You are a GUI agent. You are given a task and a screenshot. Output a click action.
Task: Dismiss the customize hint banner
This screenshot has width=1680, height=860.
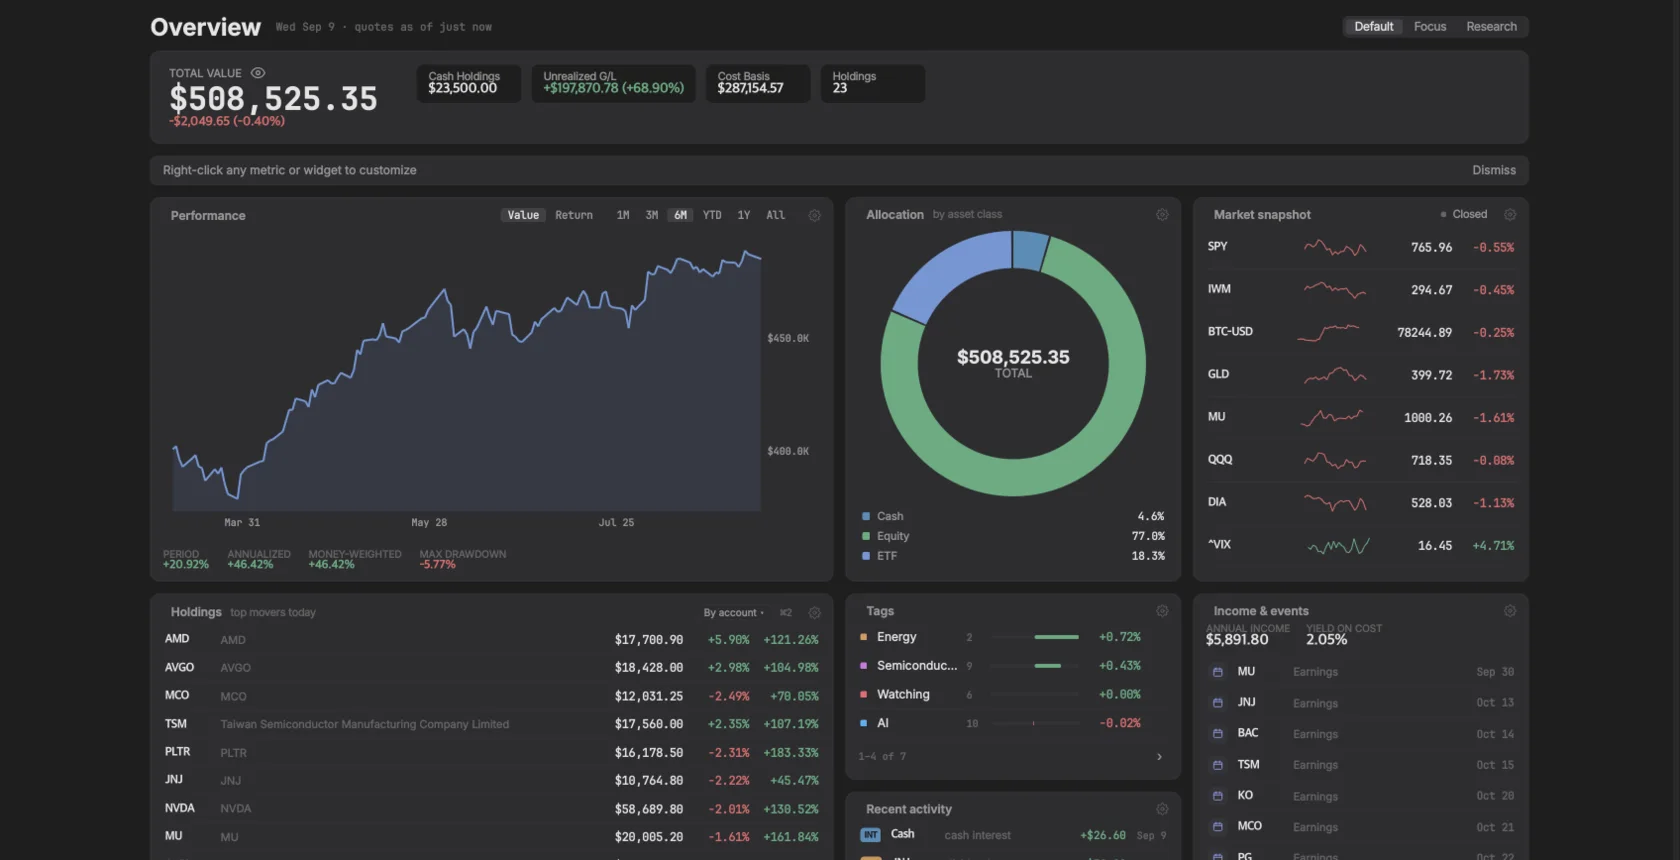click(1494, 170)
